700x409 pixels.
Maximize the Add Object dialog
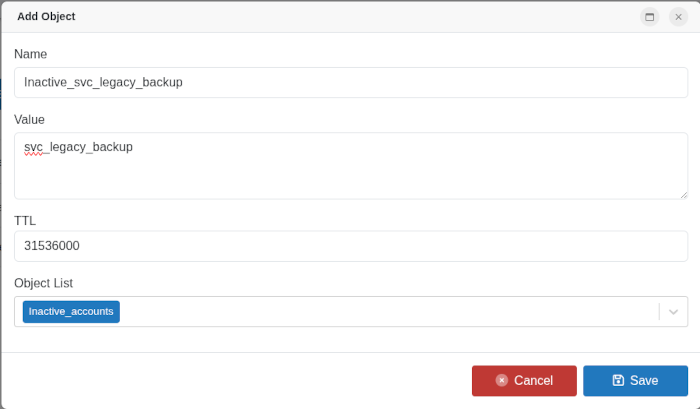point(650,17)
